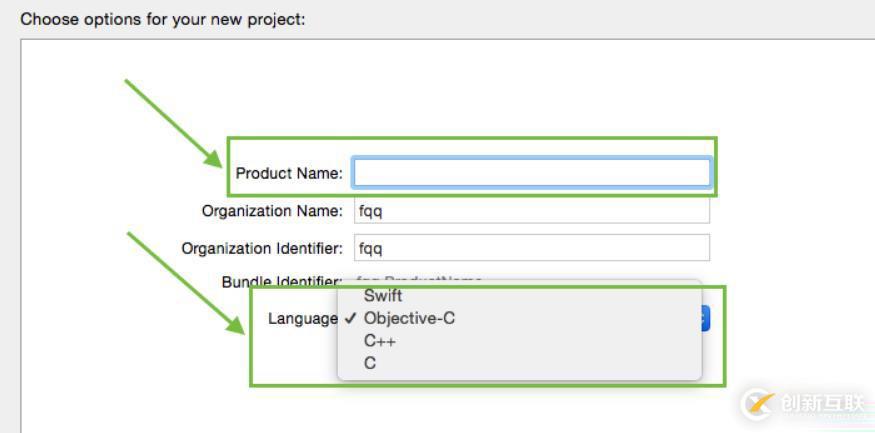Click the watermark logo icon at bottom right
The width and height of the screenshot is (875, 433).
tap(758, 404)
